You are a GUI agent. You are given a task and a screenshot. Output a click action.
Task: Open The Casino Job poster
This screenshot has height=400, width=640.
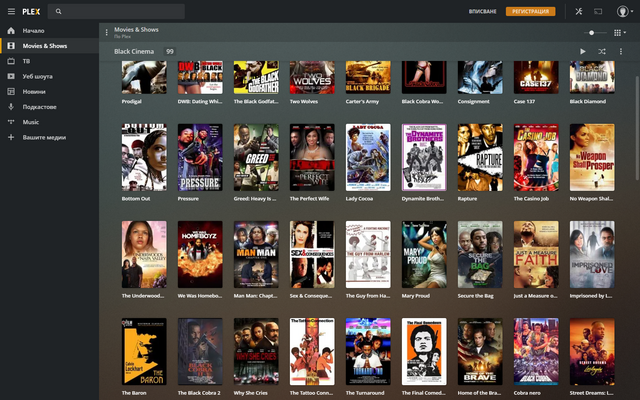536,157
